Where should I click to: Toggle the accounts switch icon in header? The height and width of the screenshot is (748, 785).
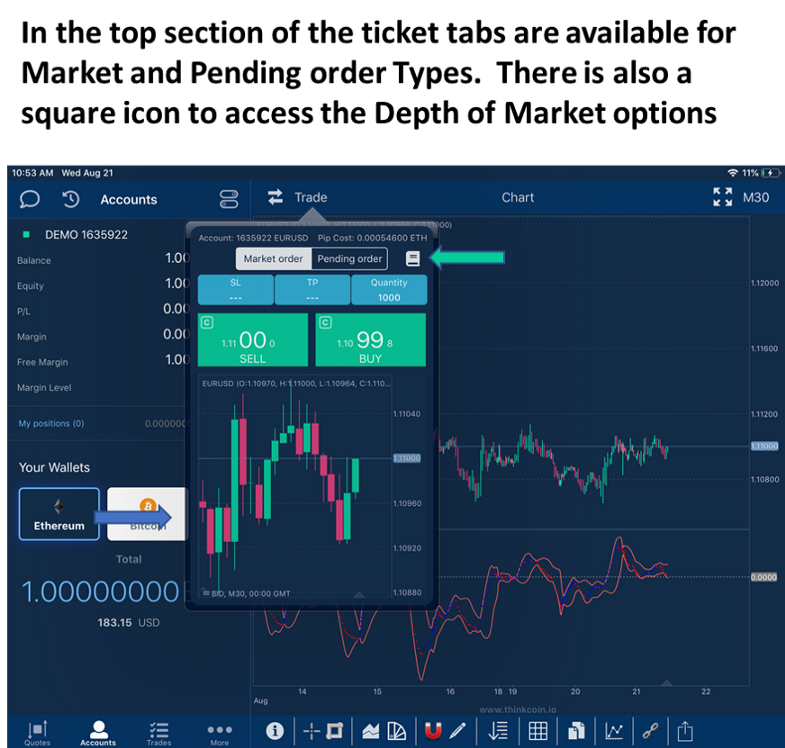coord(229,199)
